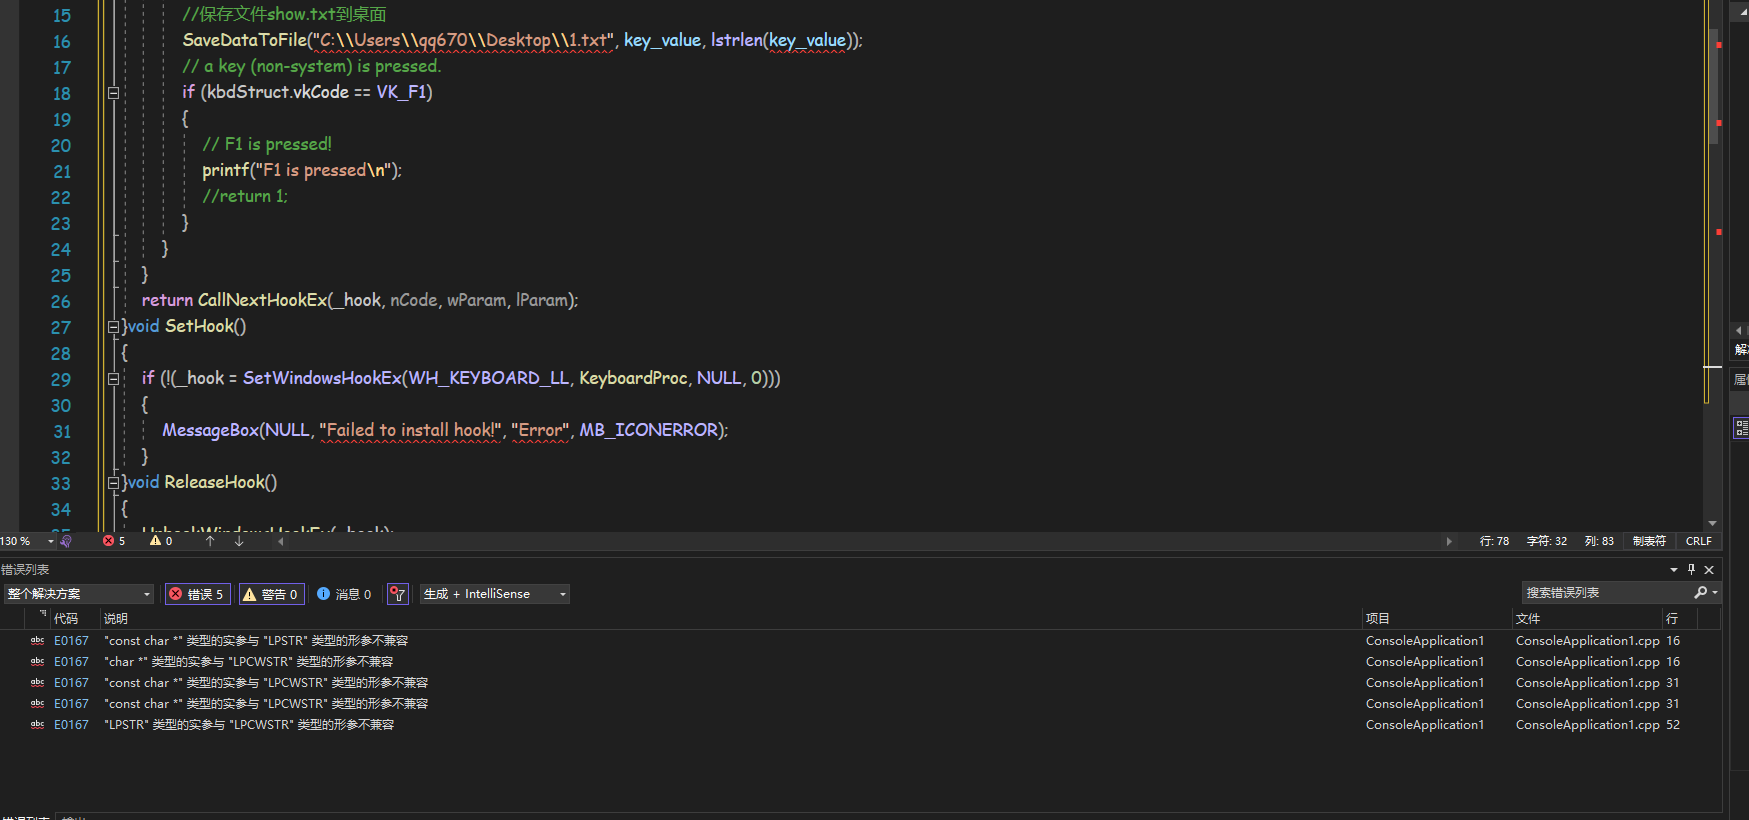Screen dimensions: 1749x820
Task: Click the 属 properties side panel tab
Action: pos(1741,380)
